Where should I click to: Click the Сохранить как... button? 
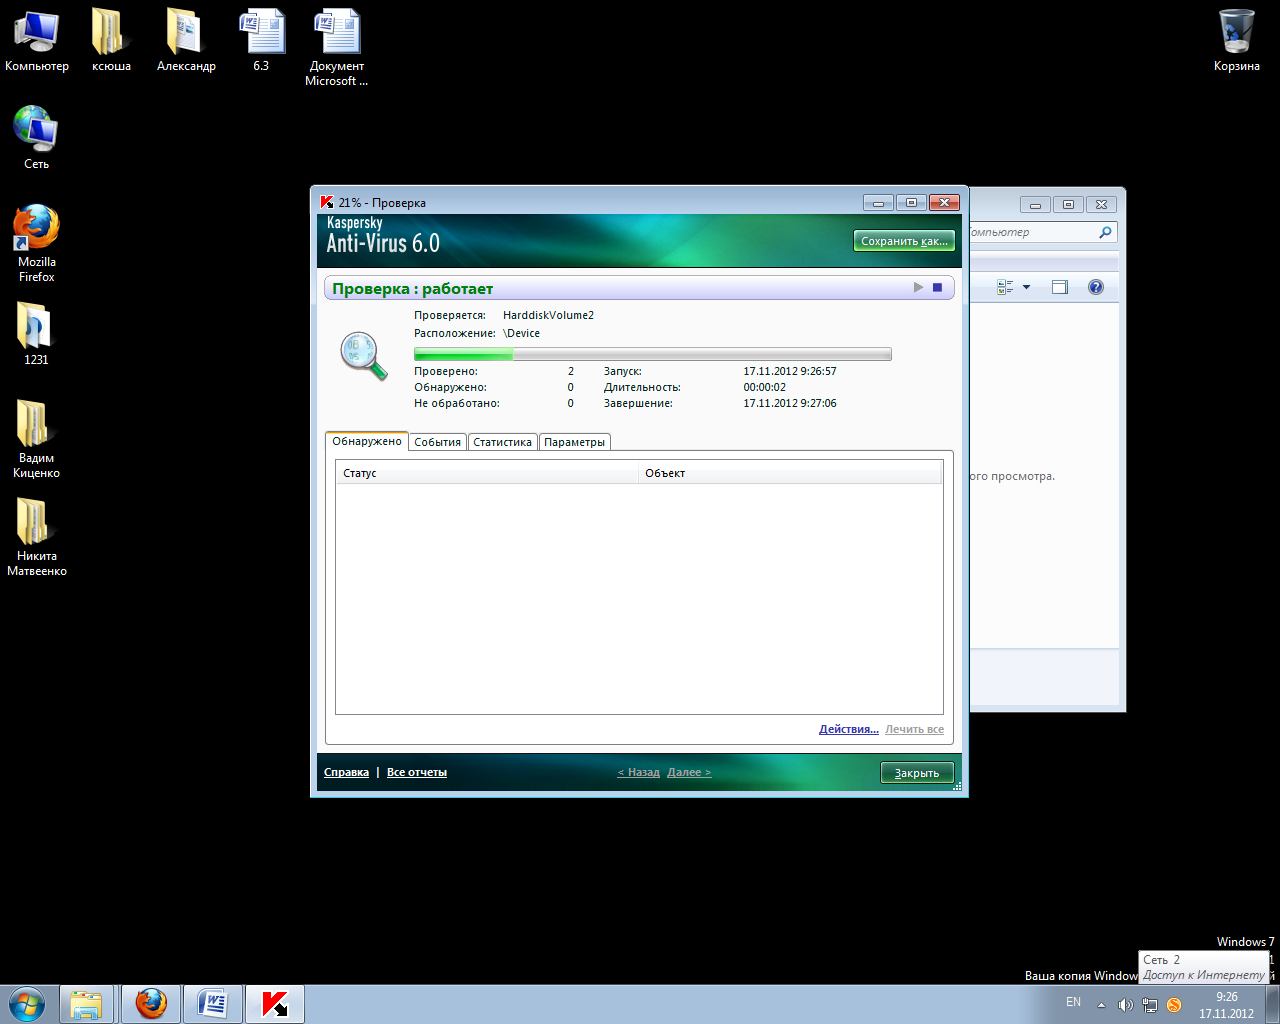coord(904,241)
